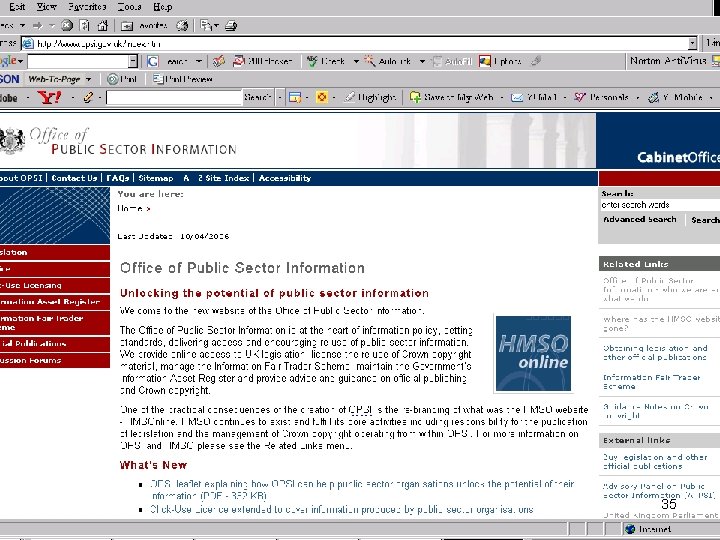Click the Sitemap navigation link
720x540 pixels.
[x=156, y=178]
